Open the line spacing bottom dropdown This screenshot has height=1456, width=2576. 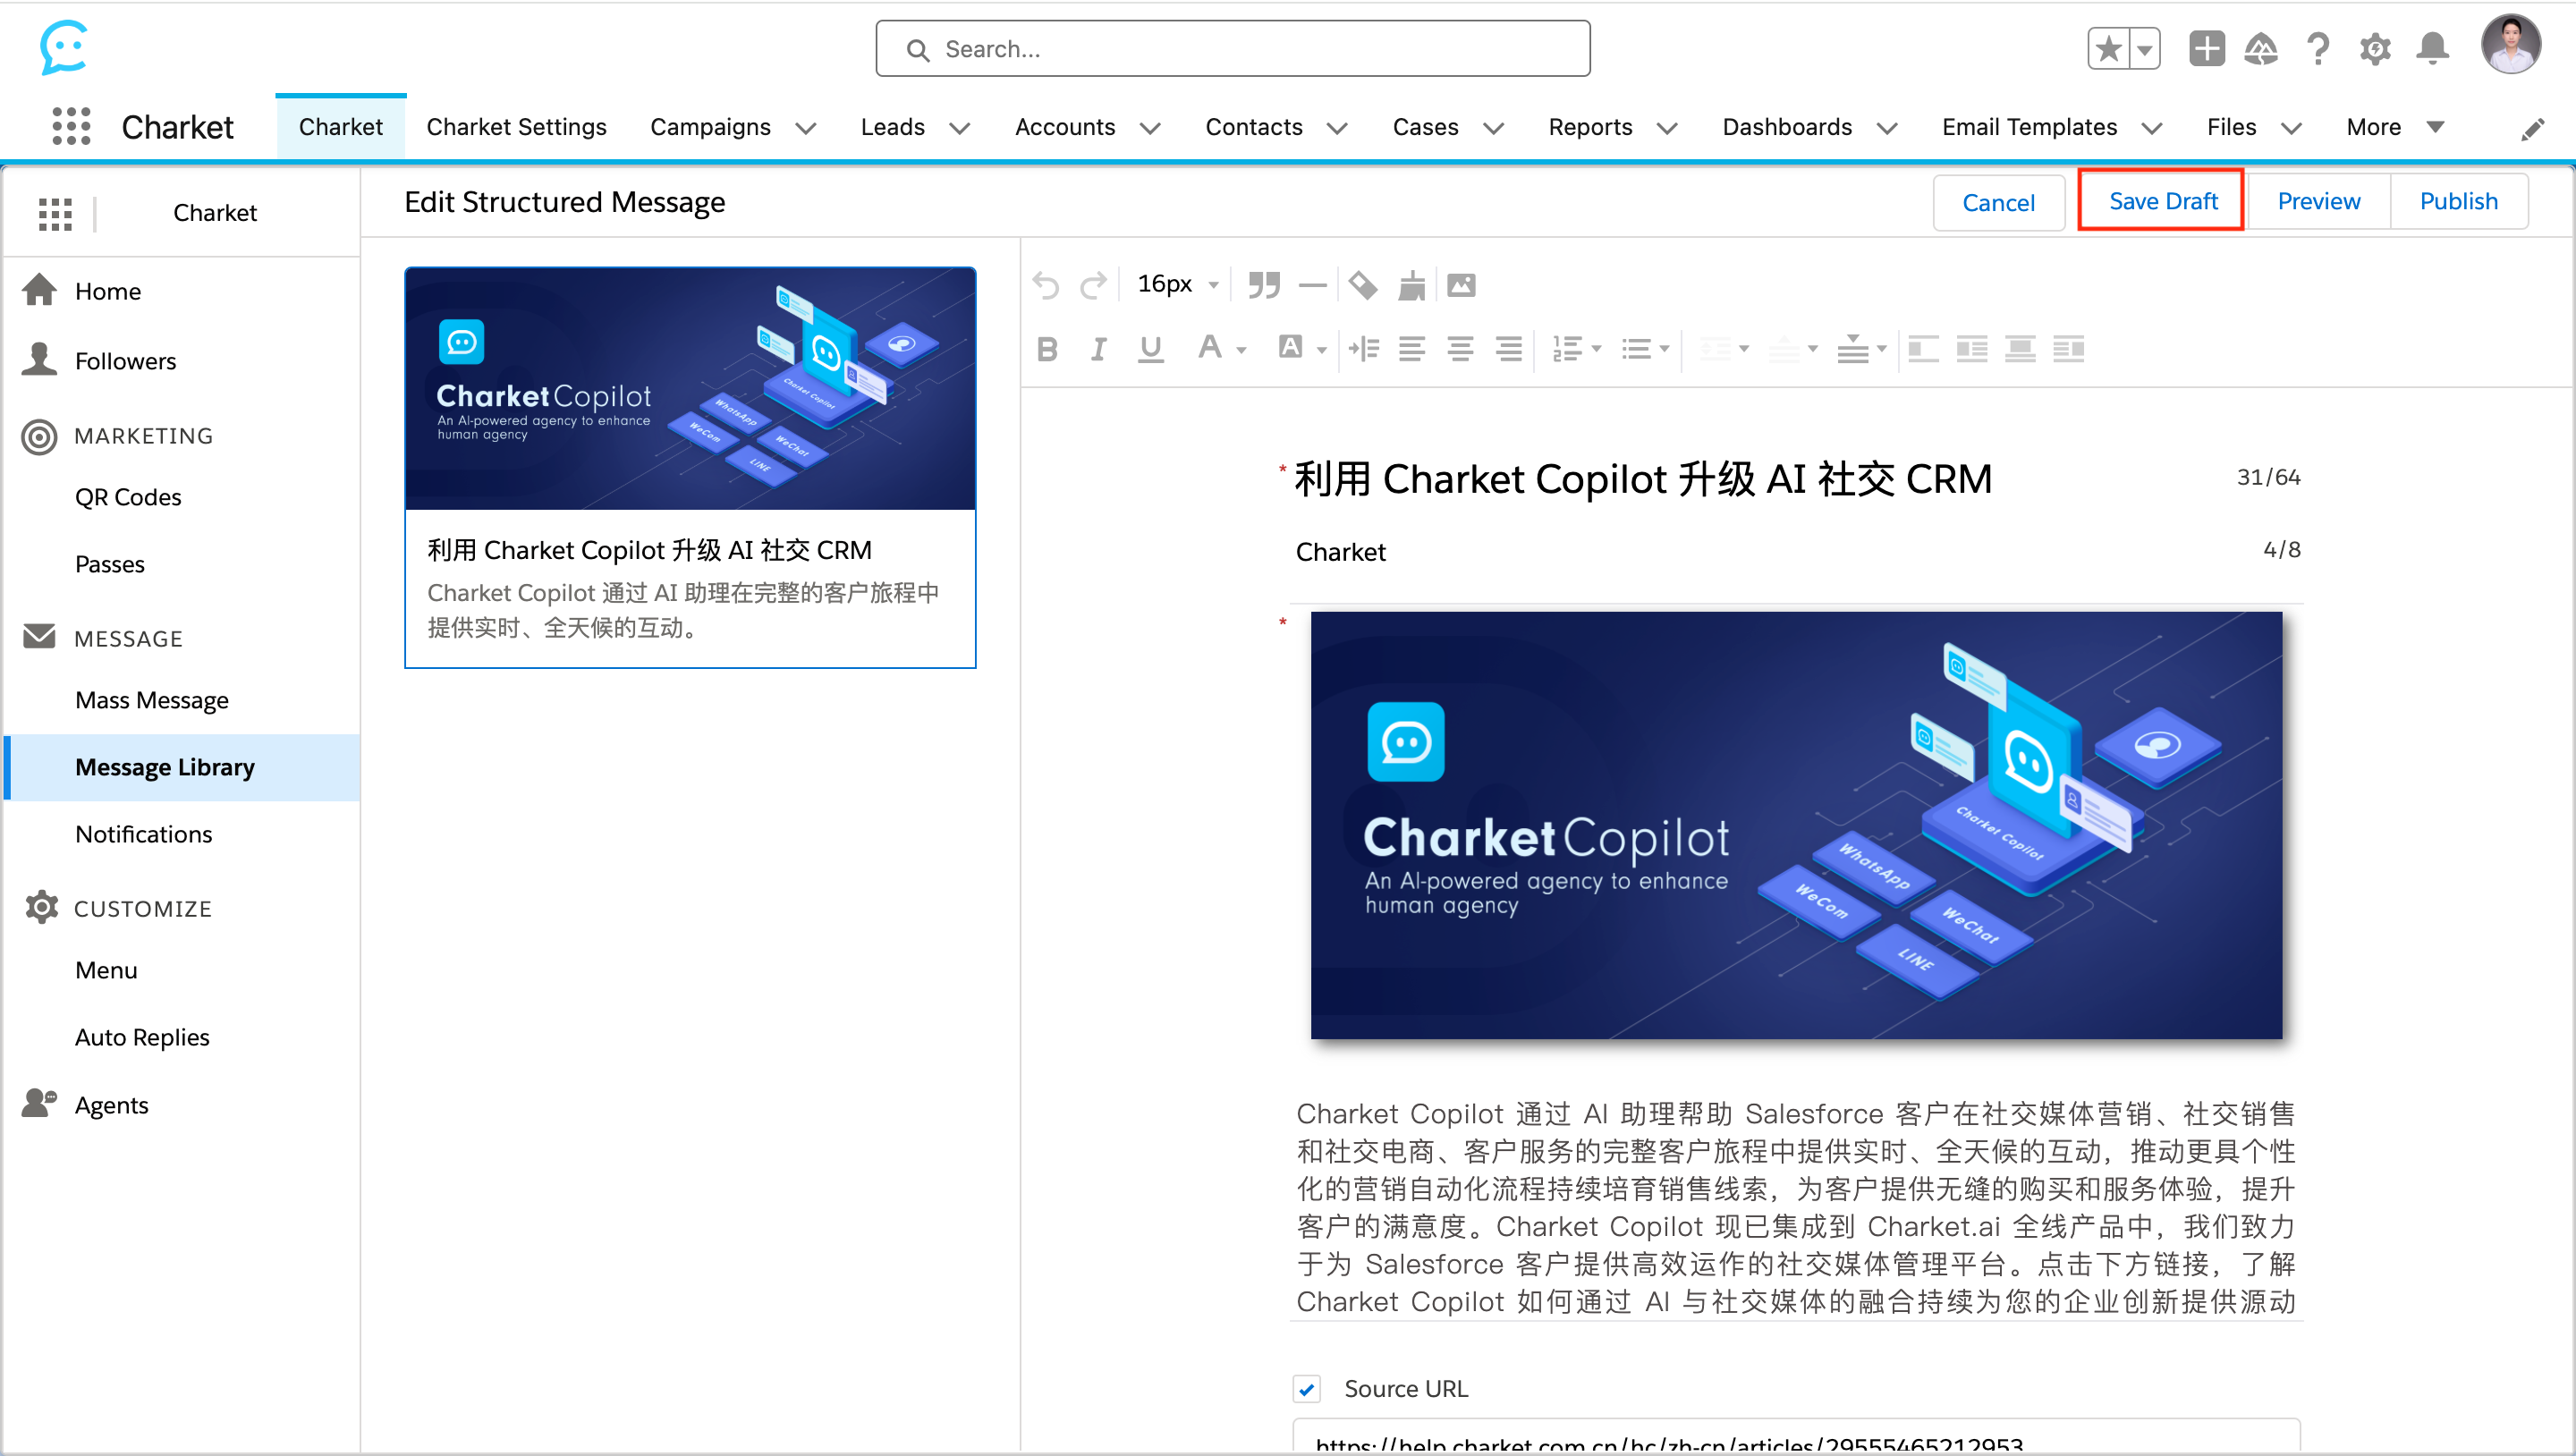click(1881, 349)
